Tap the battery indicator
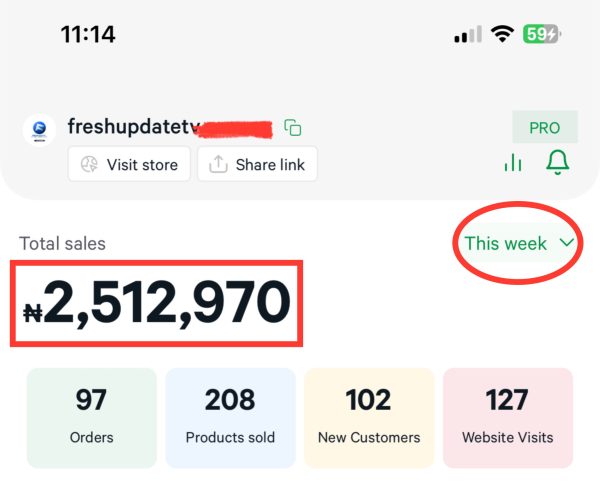The width and height of the screenshot is (600, 502). tap(543, 34)
